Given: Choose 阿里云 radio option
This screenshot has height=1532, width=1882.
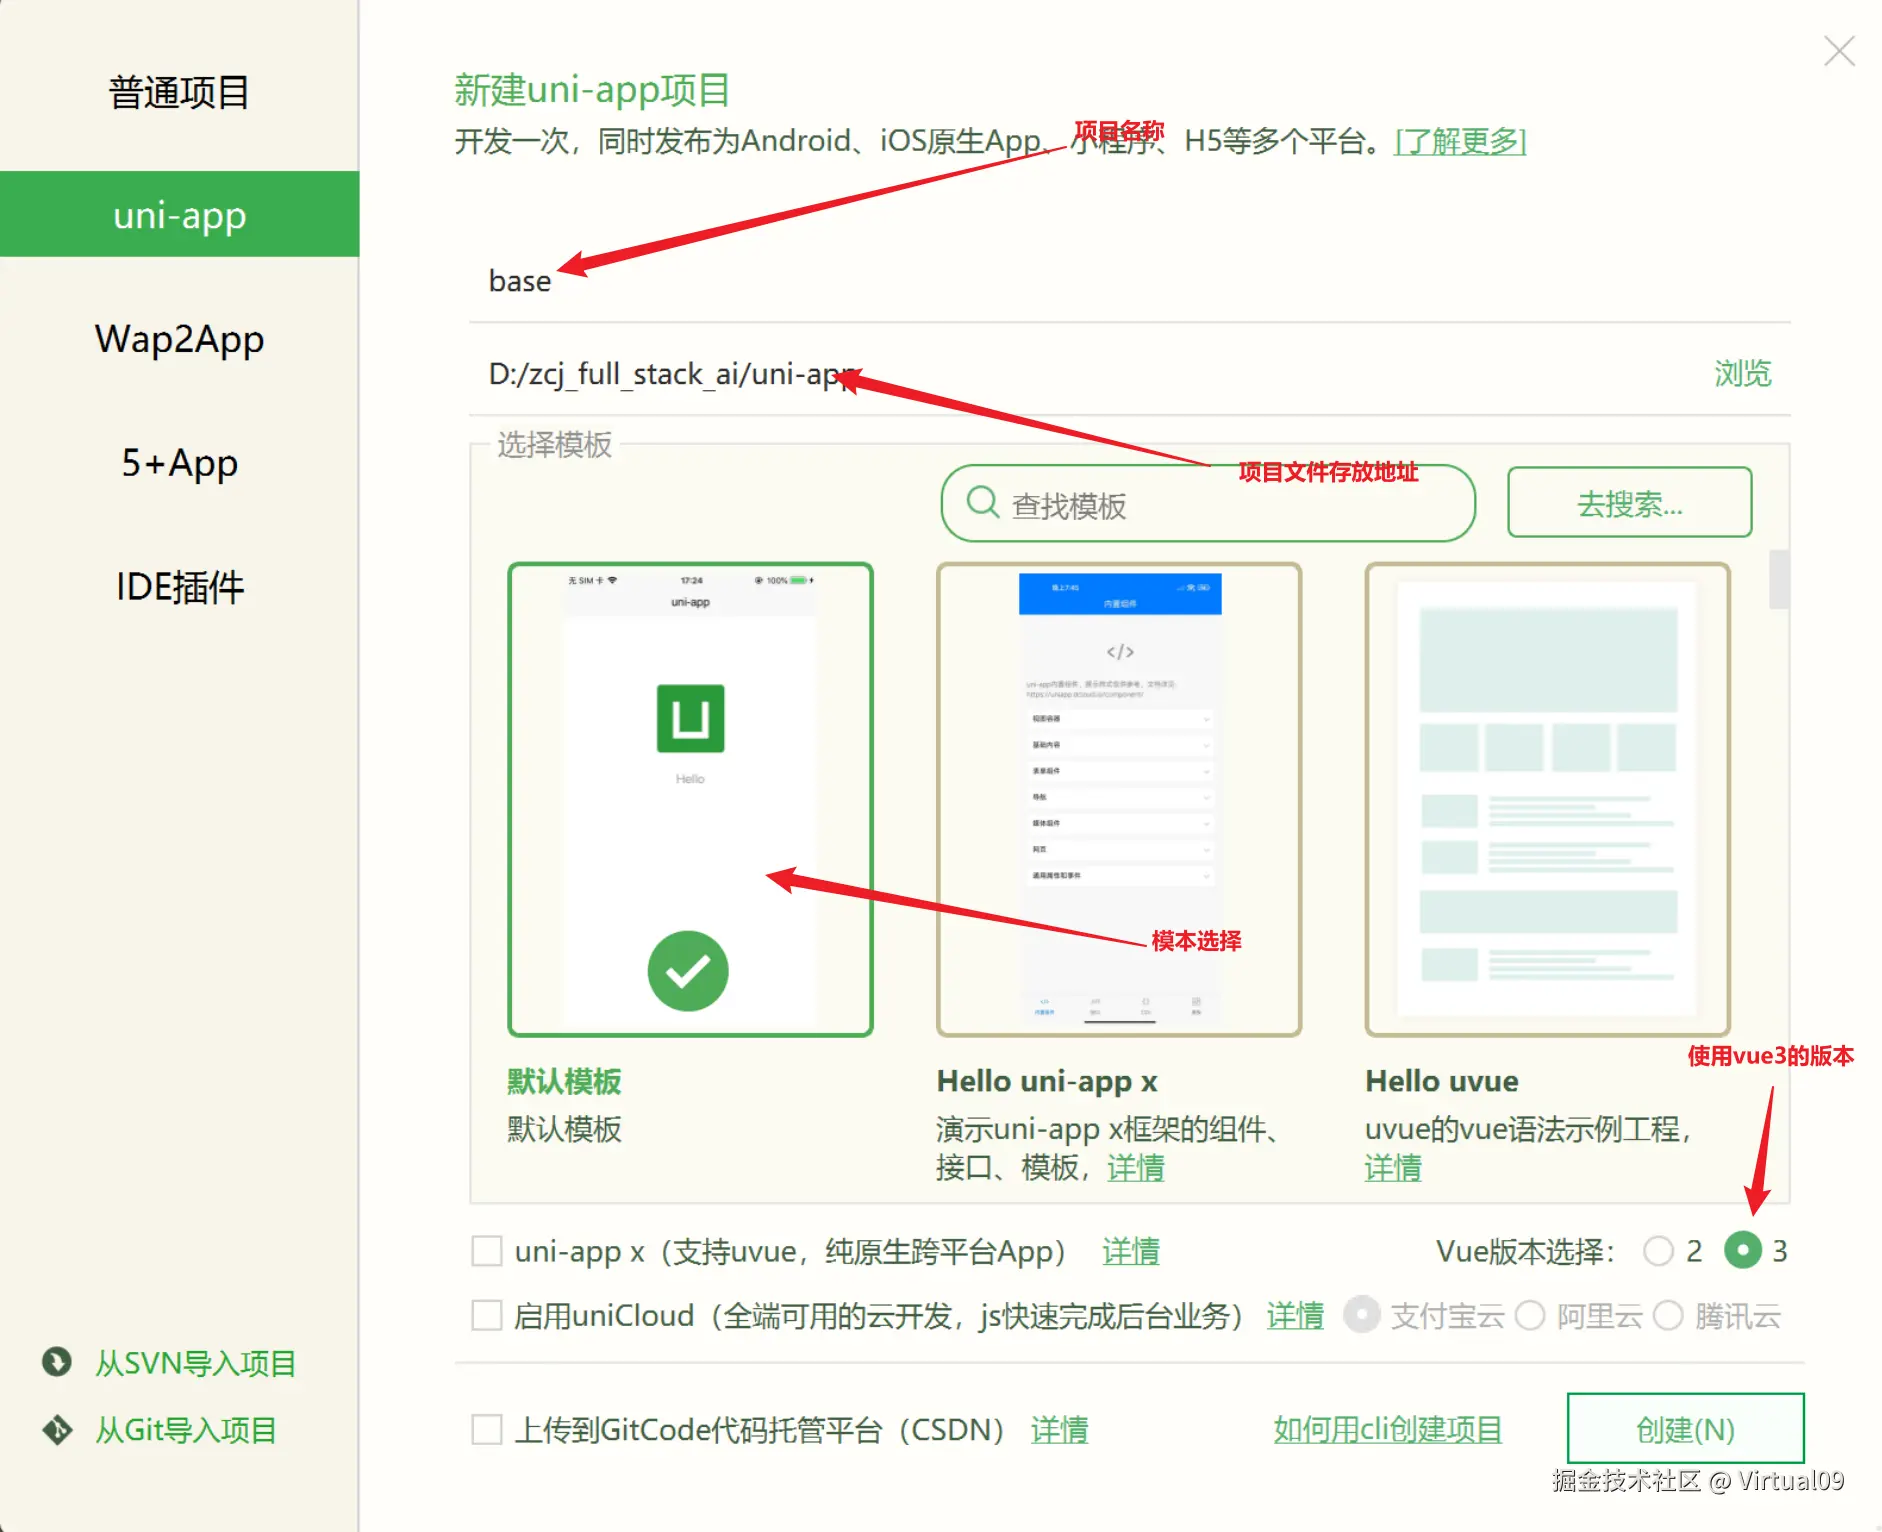Looking at the screenshot, I should [x=1530, y=1315].
